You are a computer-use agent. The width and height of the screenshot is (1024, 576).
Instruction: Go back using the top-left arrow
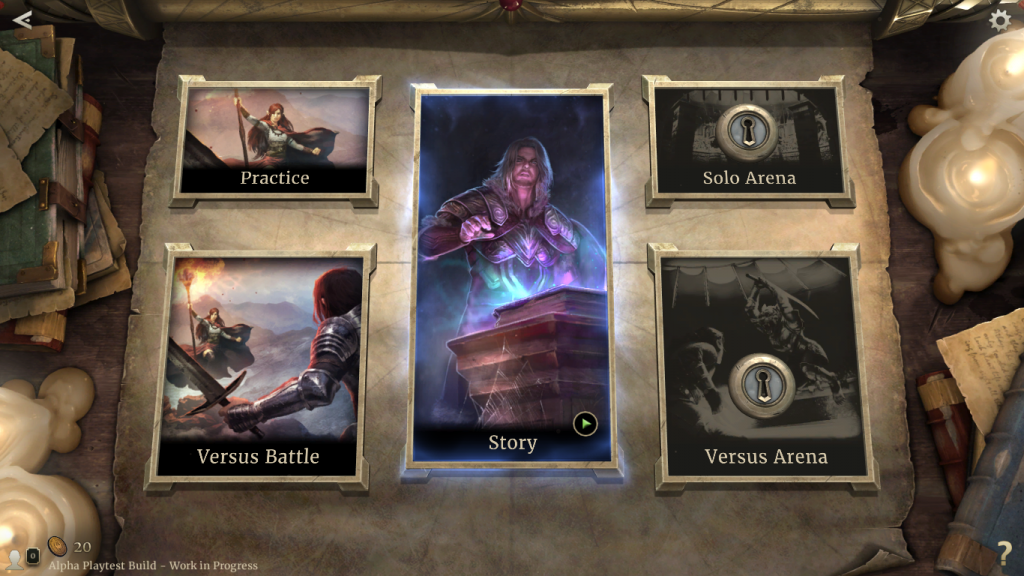point(22,20)
